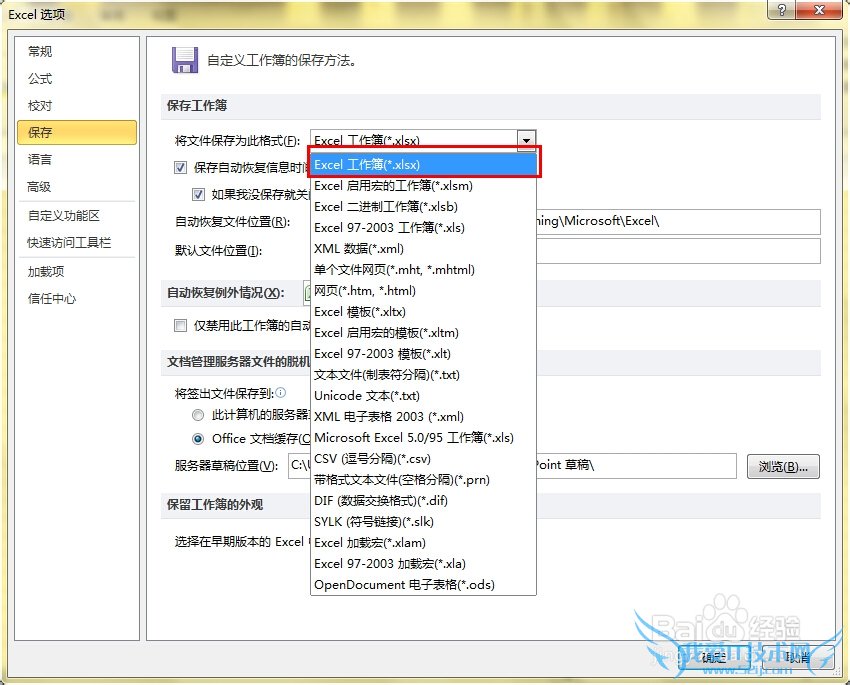Toggle 如果我没保存就关闭 checkbox
Image resolution: width=850 pixels, height=685 pixels.
point(198,194)
